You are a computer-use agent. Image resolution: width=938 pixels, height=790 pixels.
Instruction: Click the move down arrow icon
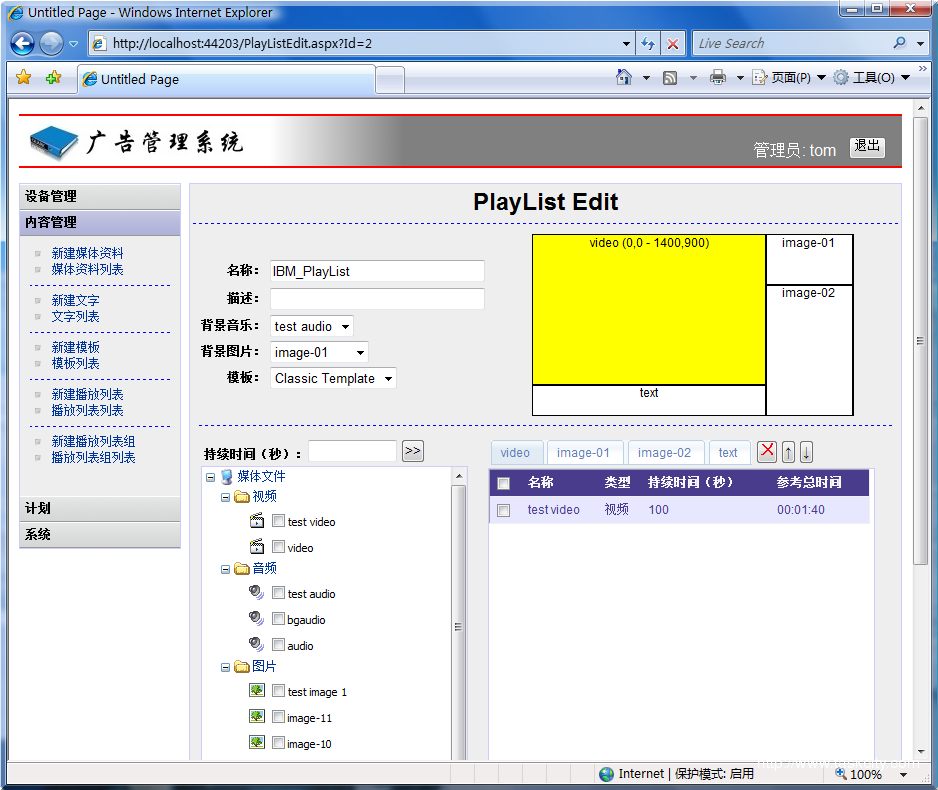(x=806, y=452)
